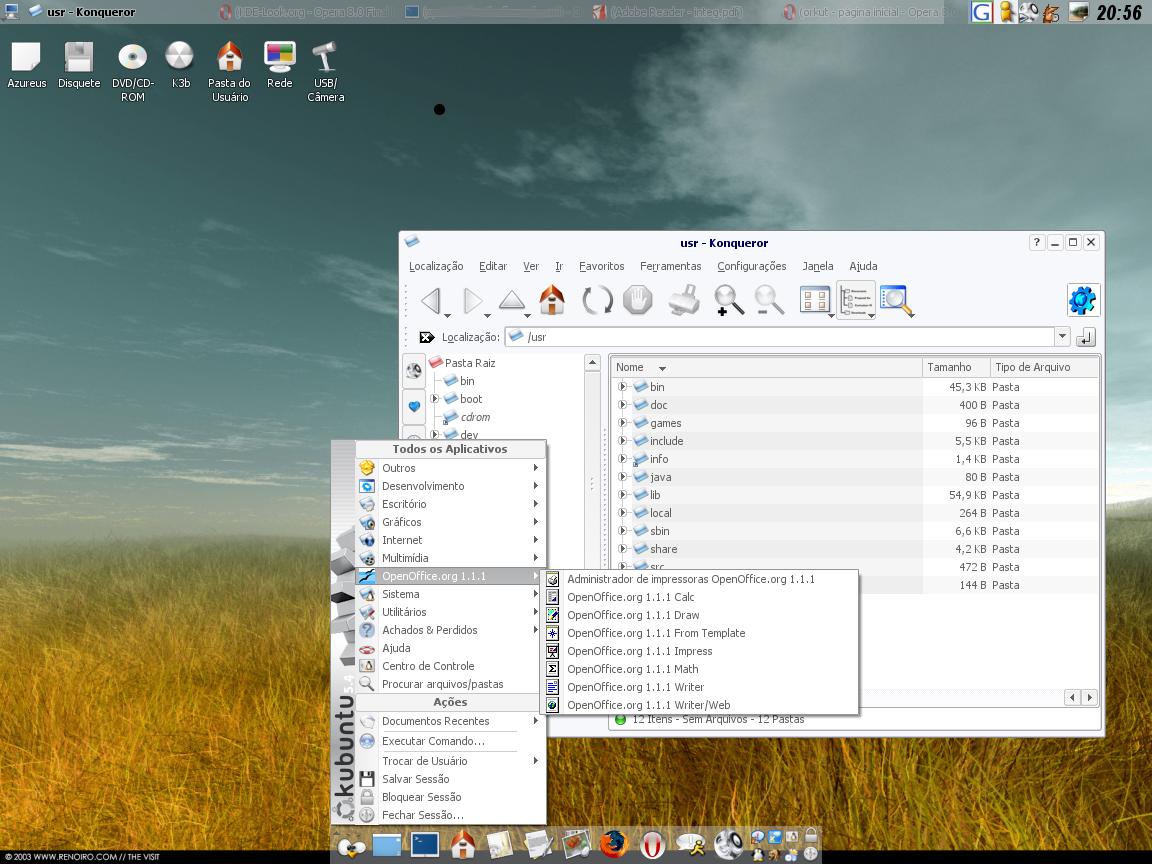Open the Localização menu
This screenshot has height=864, width=1152.
tap(436, 266)
